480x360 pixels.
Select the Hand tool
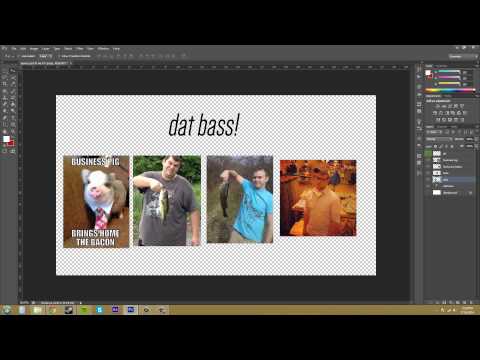(x=4, y=132)
